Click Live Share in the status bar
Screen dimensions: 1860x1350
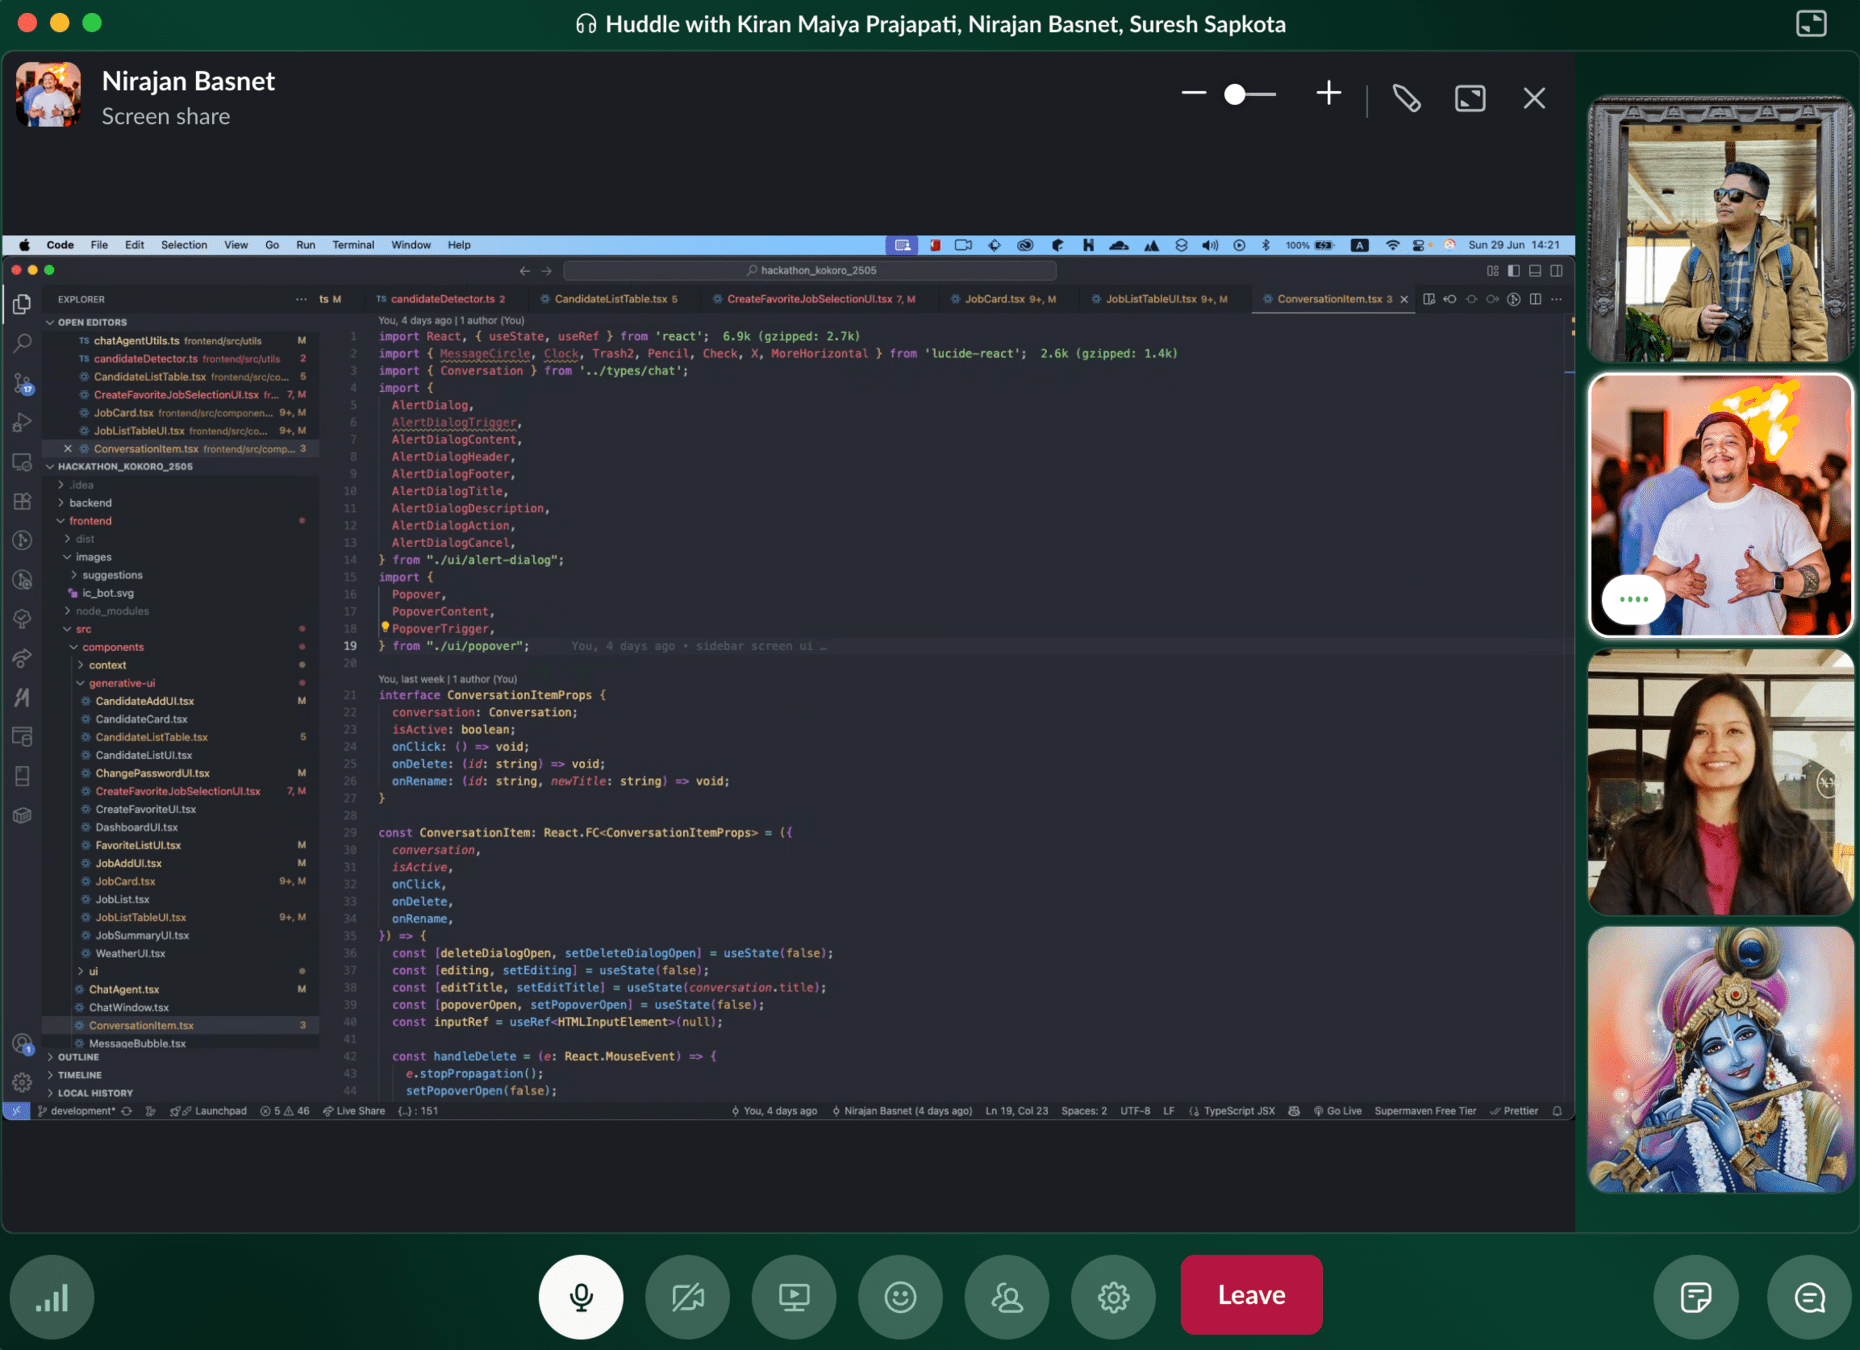354,1111
